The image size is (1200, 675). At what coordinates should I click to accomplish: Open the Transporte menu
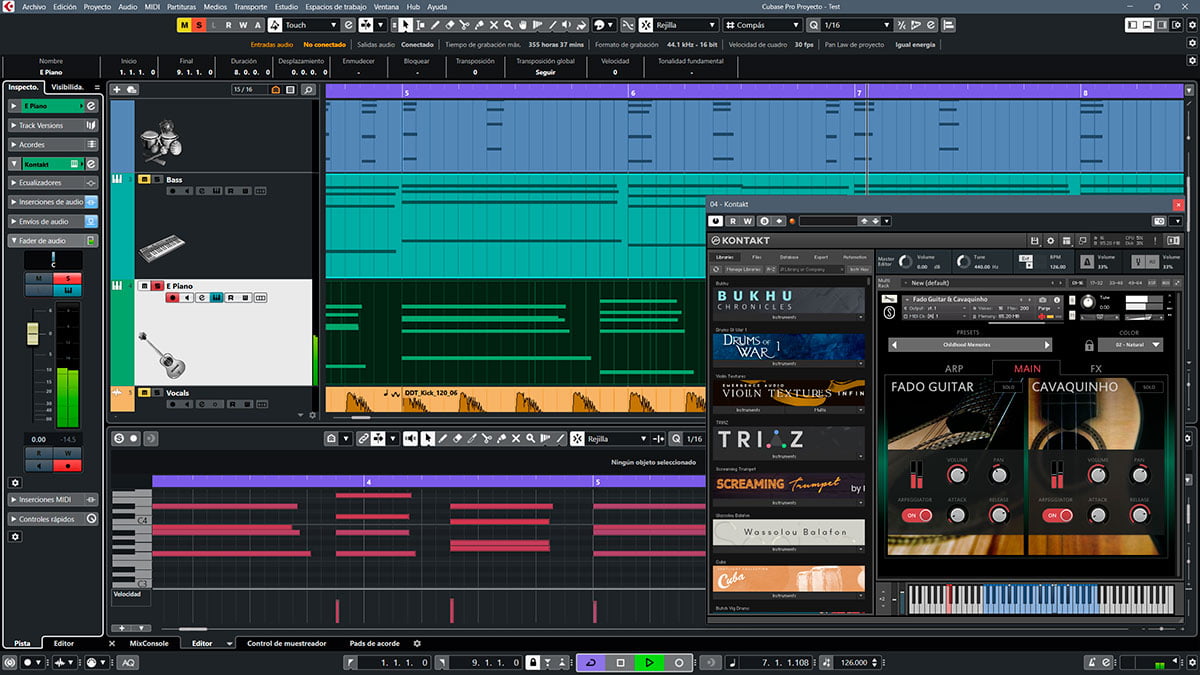[x=250, y=6]
